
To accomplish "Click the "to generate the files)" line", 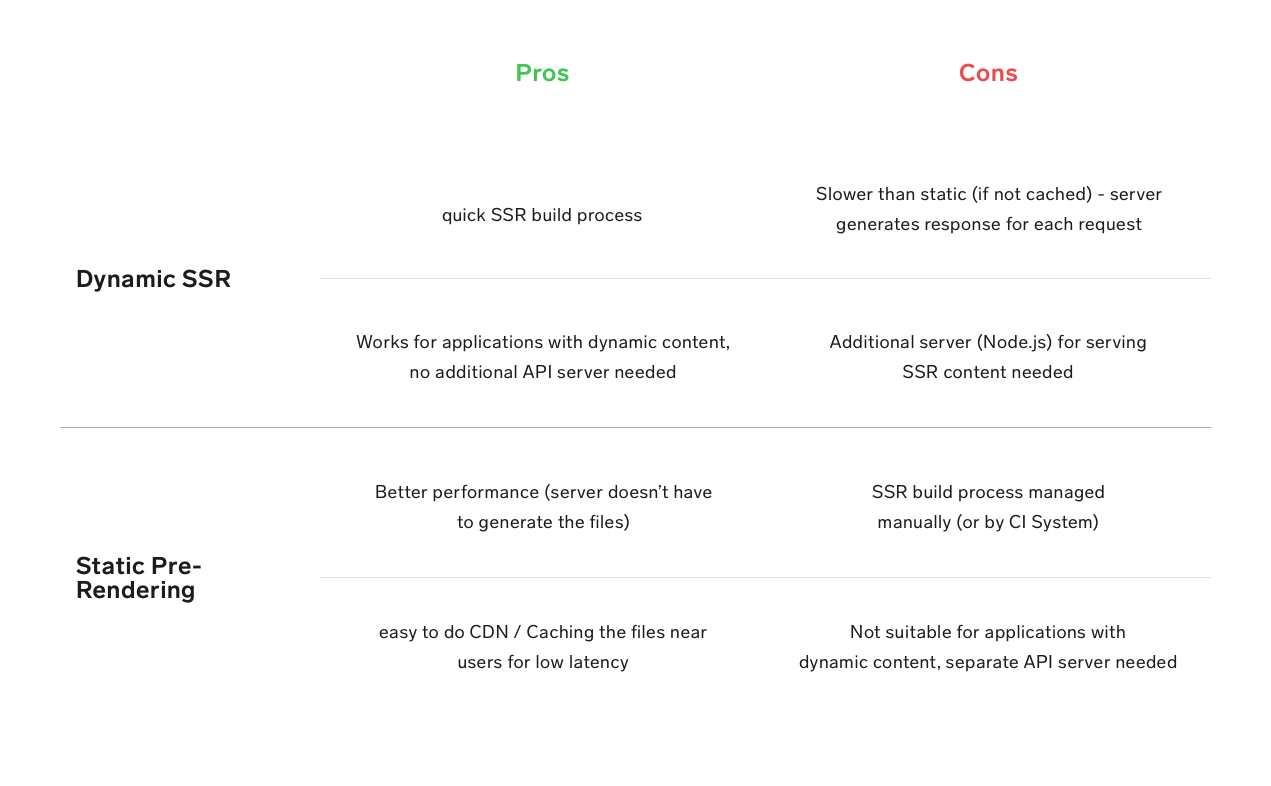I will pos(543,522).
